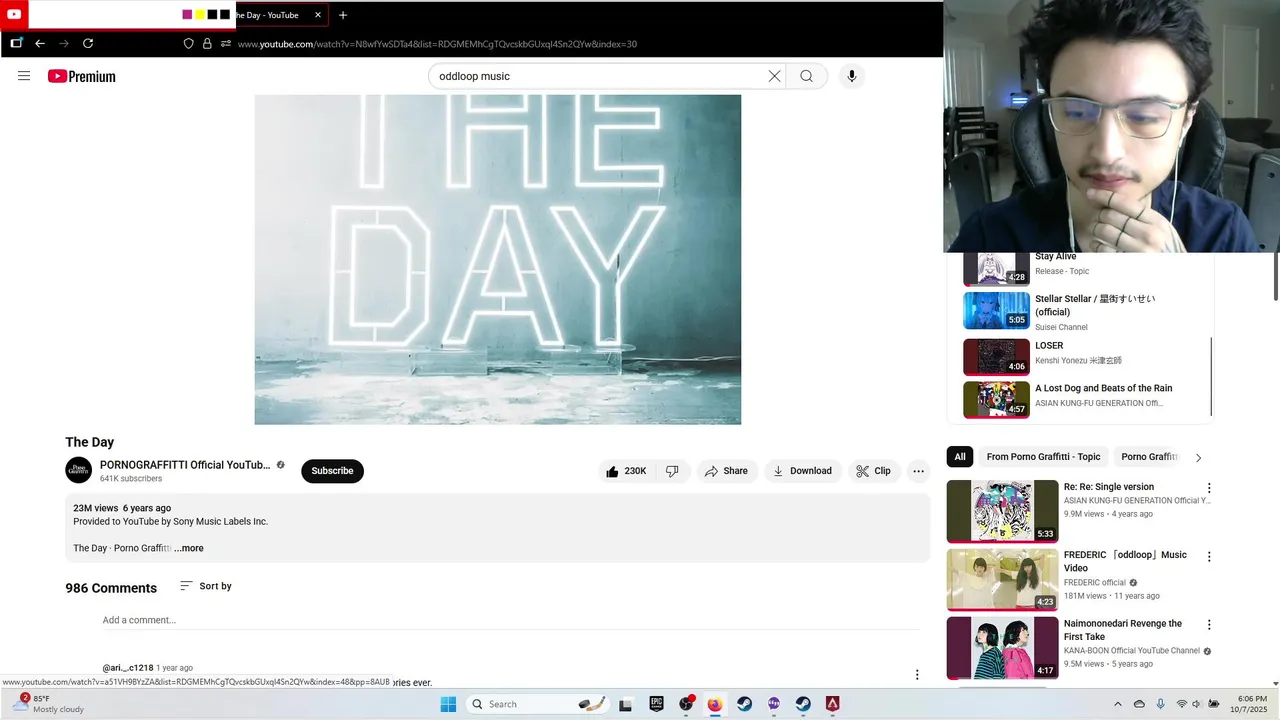Image resolution: width=1280 pixels, height=720 pixels.
Task: Click the browser address bar URL
Action: point(437,44)
